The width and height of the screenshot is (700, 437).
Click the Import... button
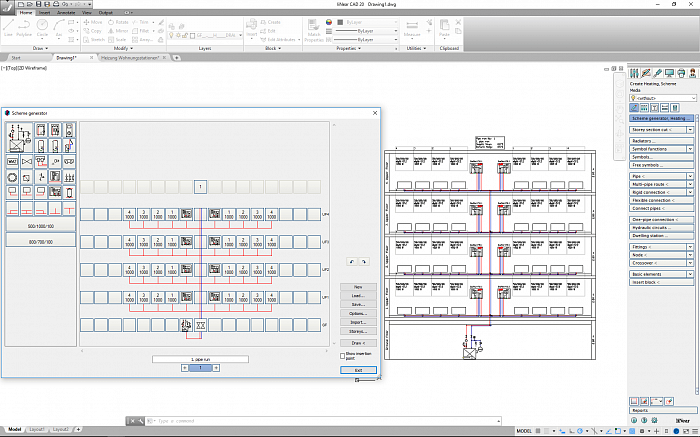click(x=358, y=322)
